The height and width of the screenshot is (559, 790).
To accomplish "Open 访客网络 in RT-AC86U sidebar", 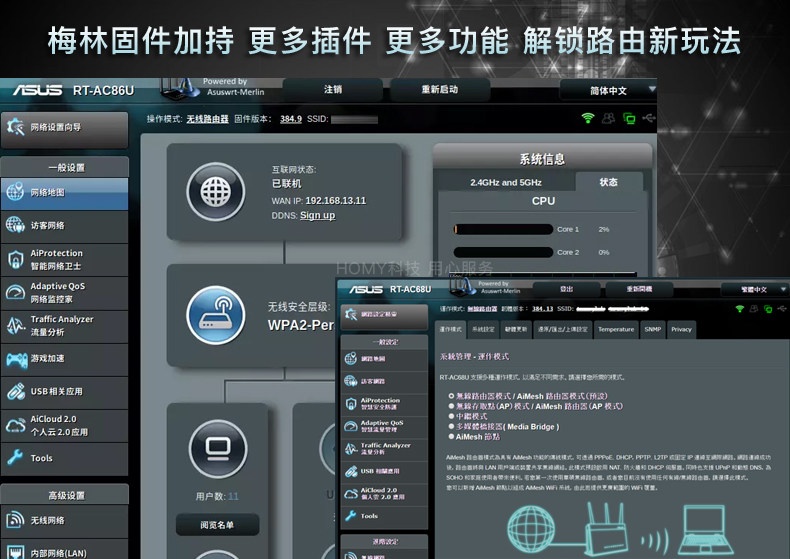I will click(x=64, y=226).
